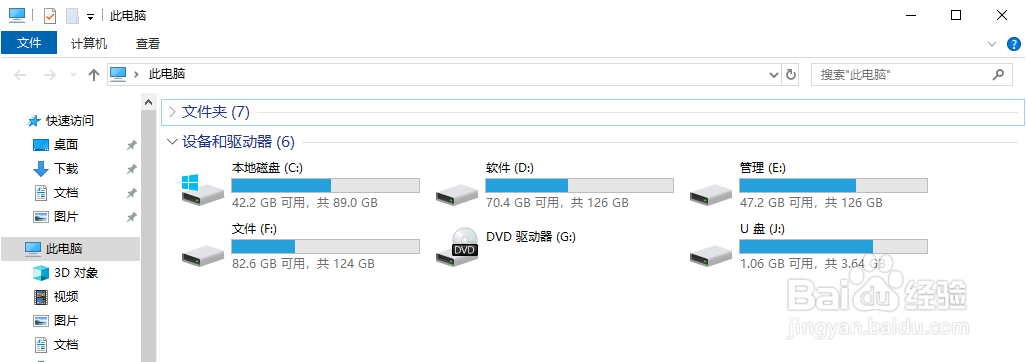Open the address bar history dropdown

[775, 75]
